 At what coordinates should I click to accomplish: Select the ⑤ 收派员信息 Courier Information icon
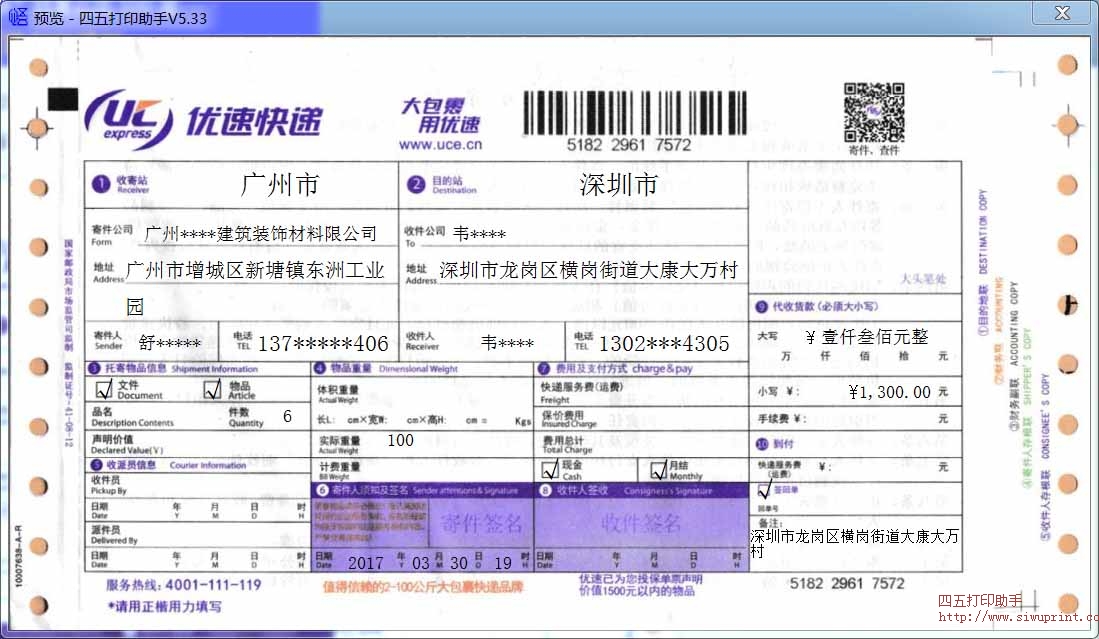97,464
